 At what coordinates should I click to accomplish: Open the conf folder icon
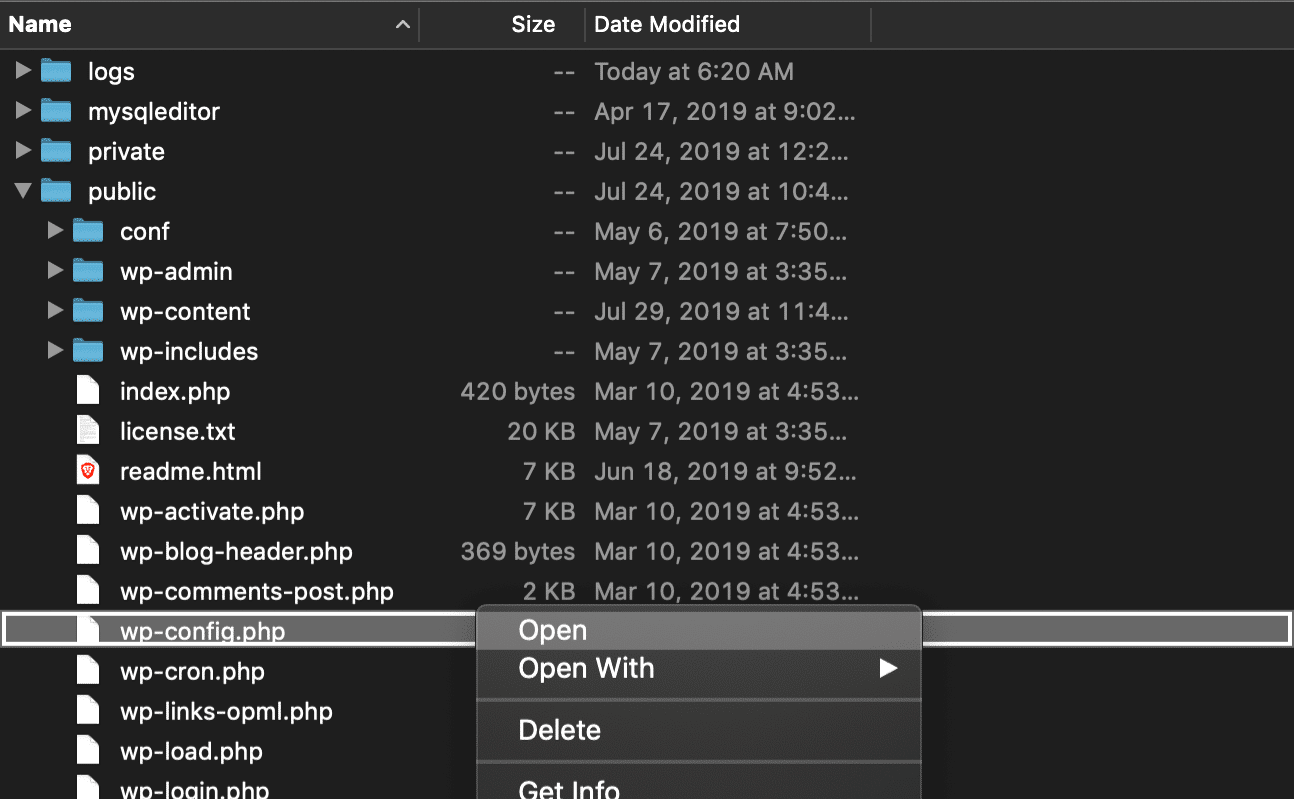(88, 230)
